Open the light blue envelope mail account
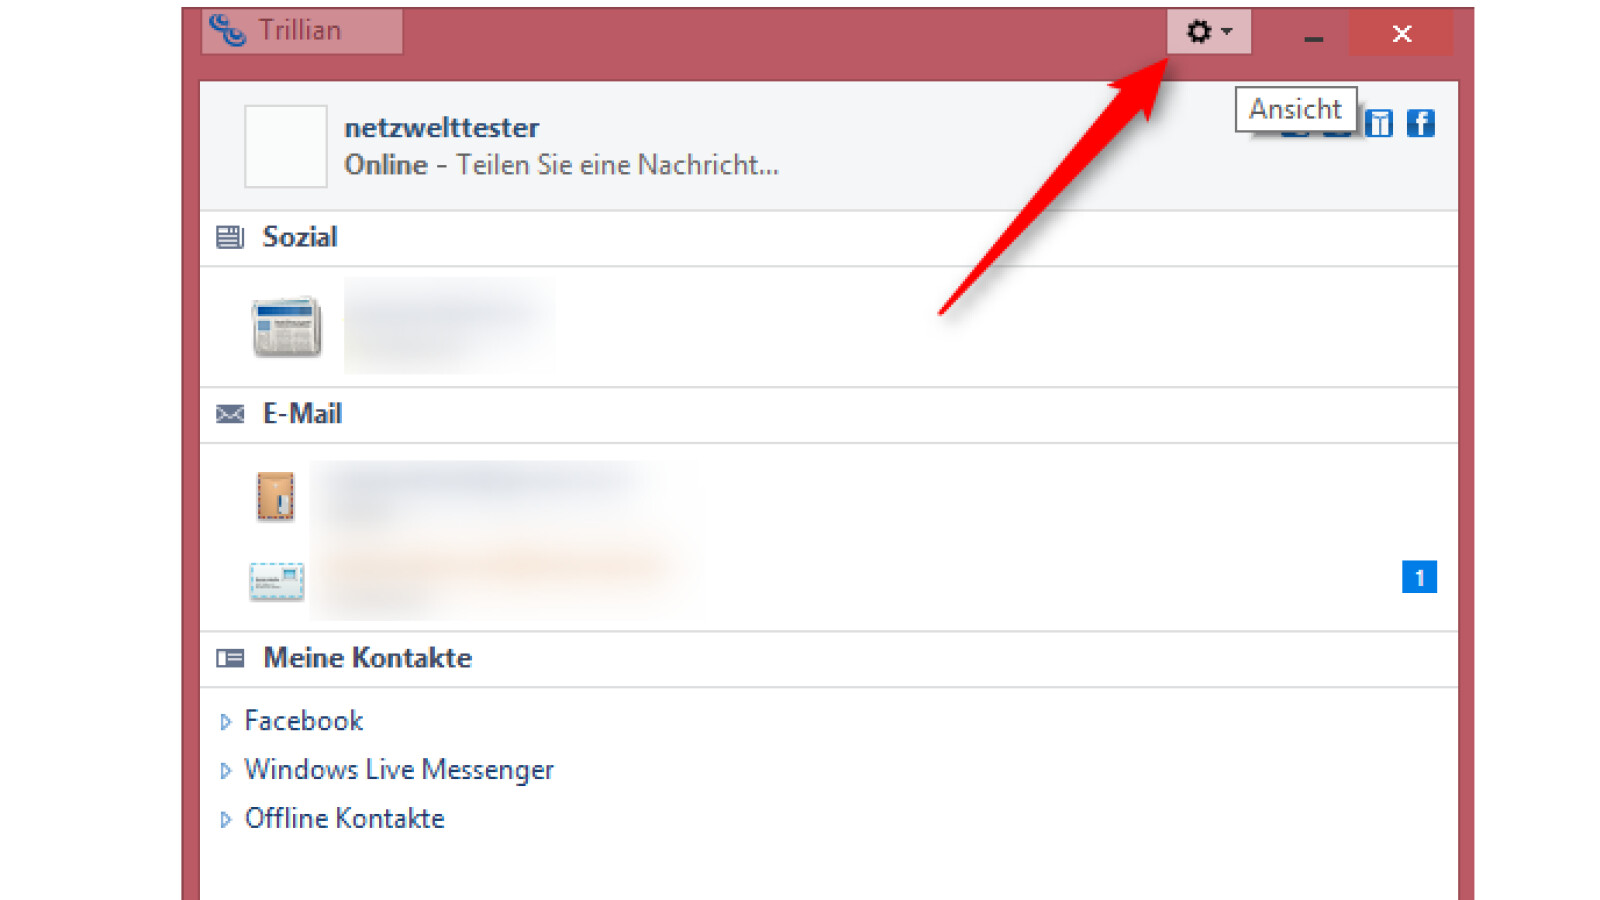 click(276, 581)
